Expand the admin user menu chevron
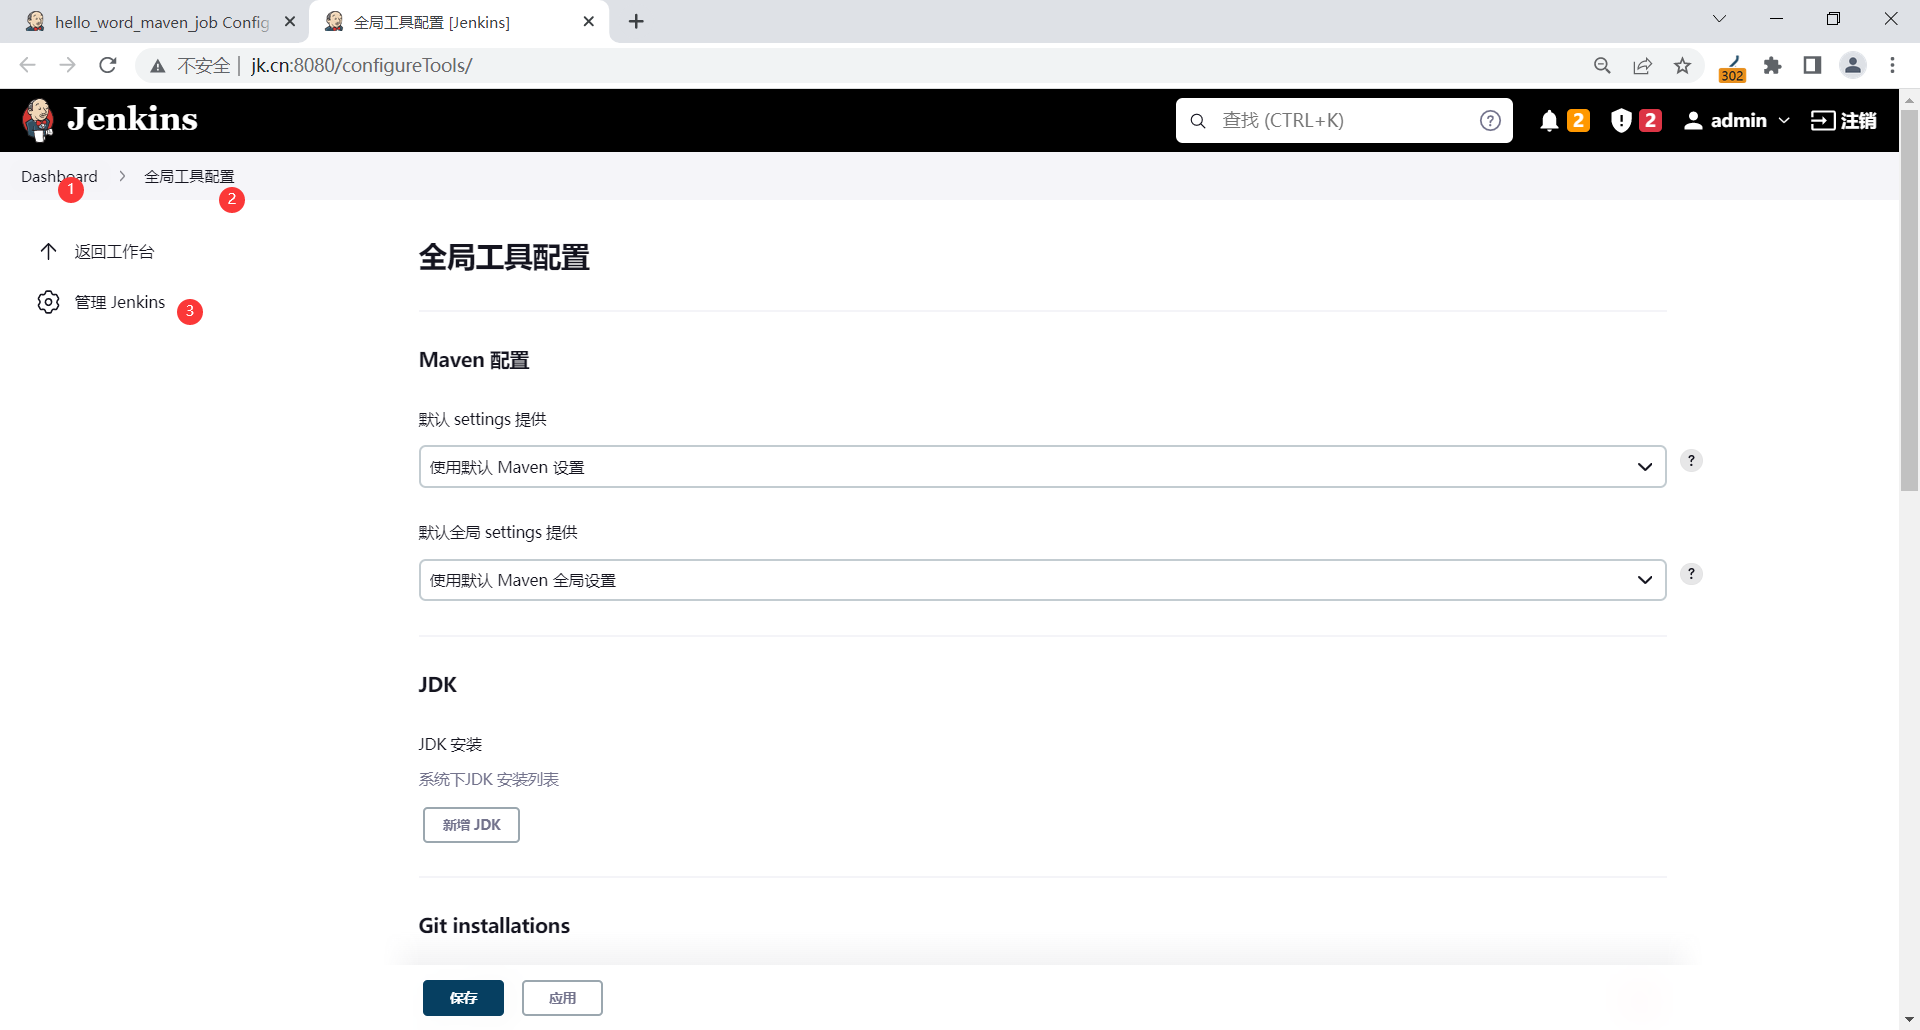 pos(1784,121)
